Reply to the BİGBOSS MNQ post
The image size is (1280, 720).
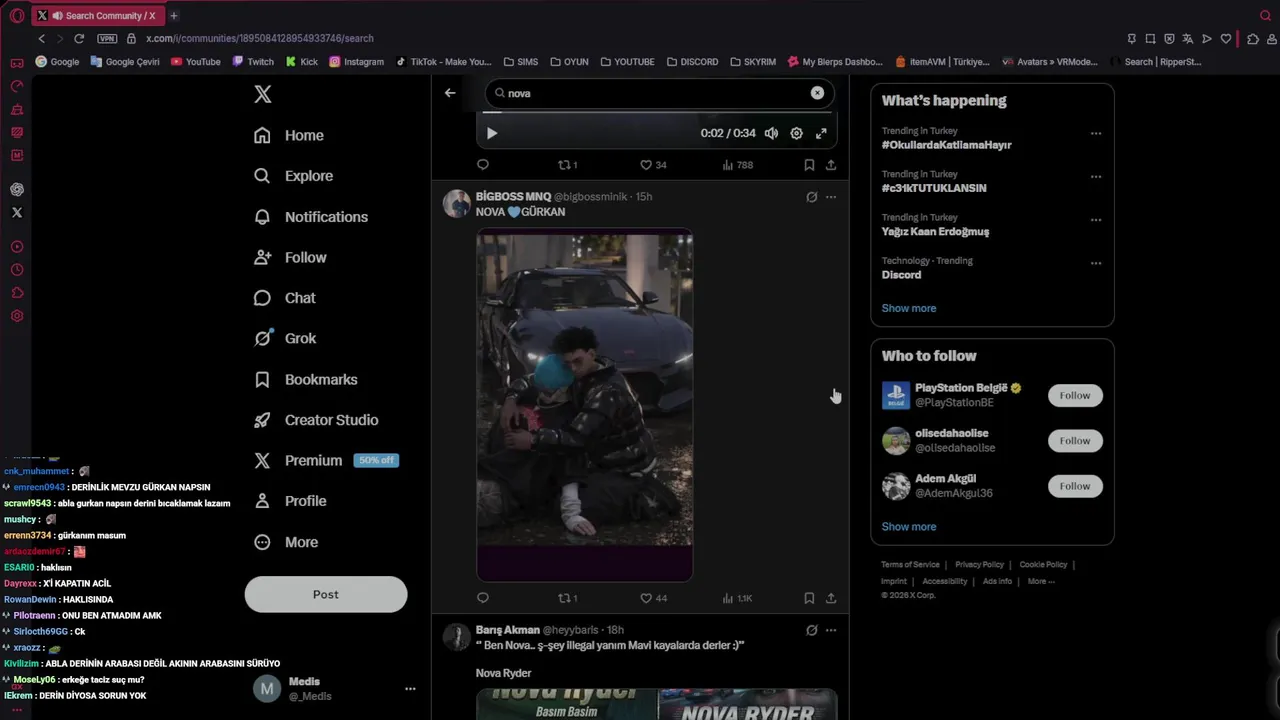483,598
